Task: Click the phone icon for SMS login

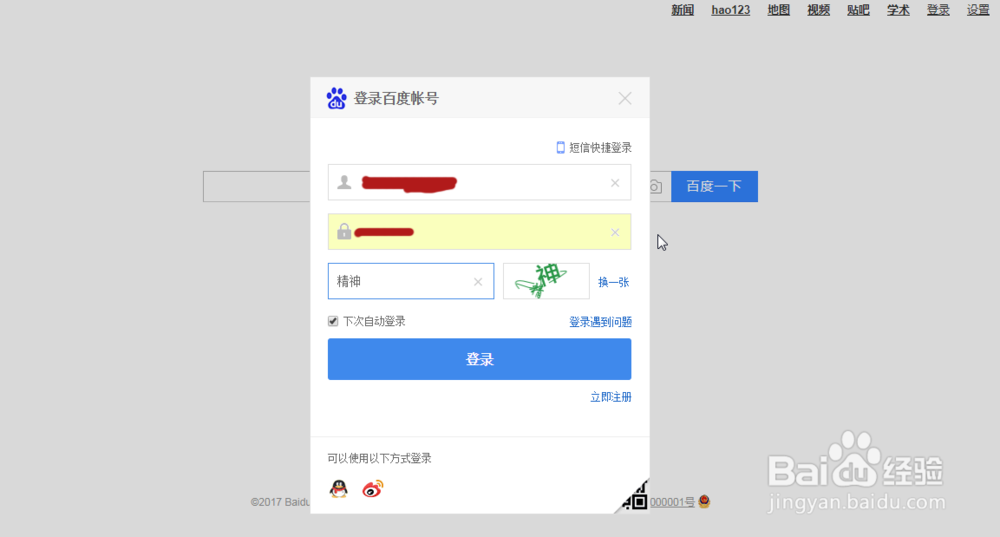Action: [x=561, y=147]
